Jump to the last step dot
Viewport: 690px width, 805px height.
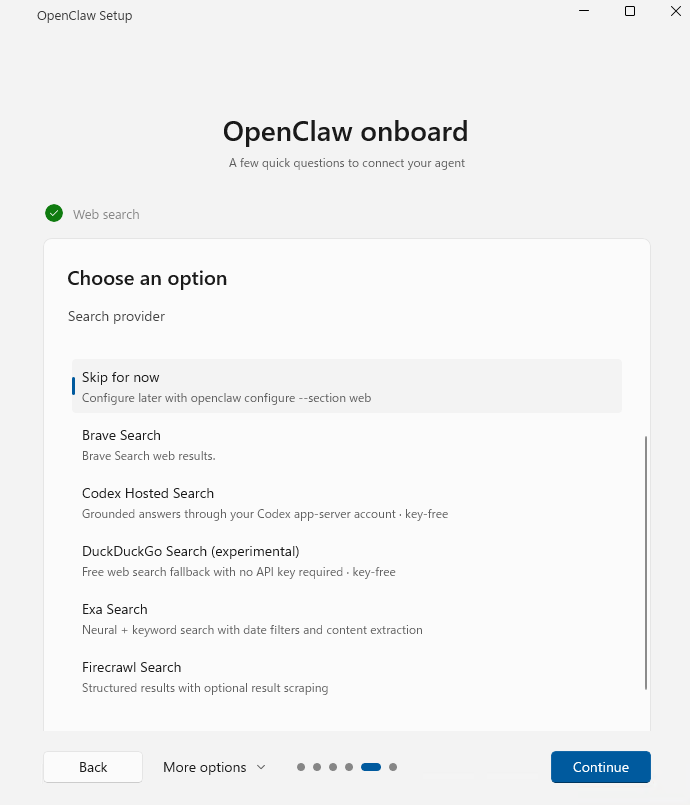(x=393, y=767)
